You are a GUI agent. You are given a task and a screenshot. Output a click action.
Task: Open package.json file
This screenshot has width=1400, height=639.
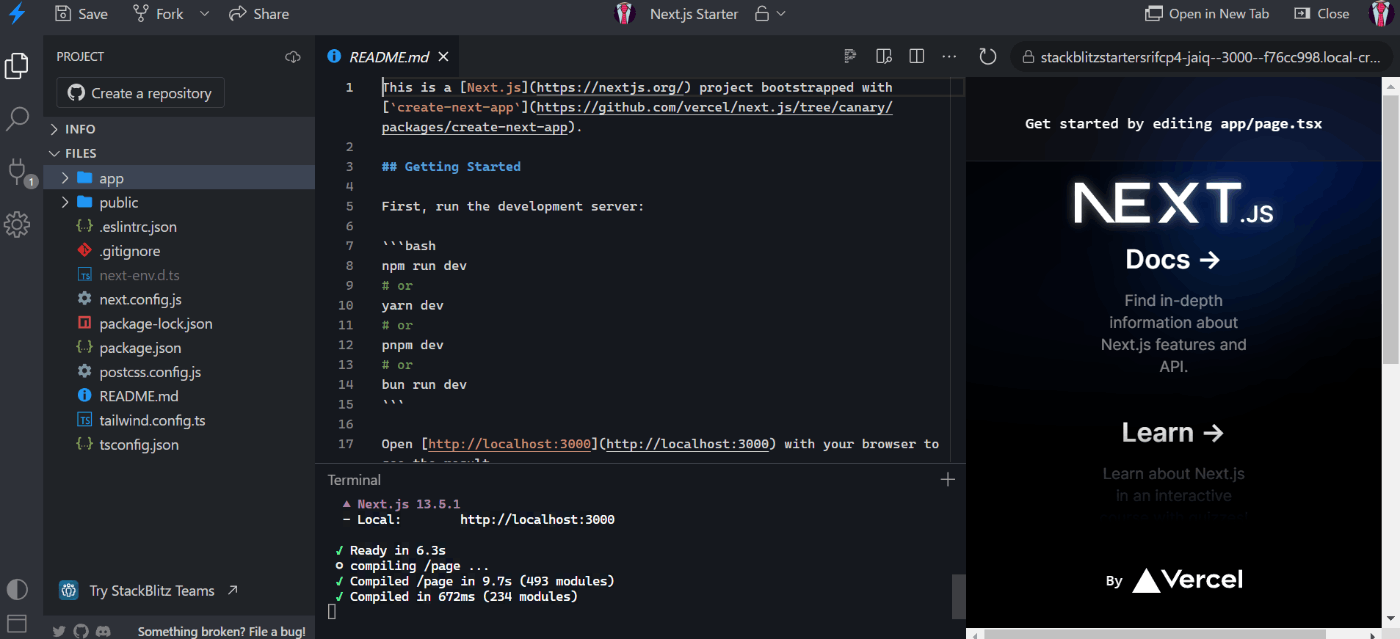pos(179,348)
